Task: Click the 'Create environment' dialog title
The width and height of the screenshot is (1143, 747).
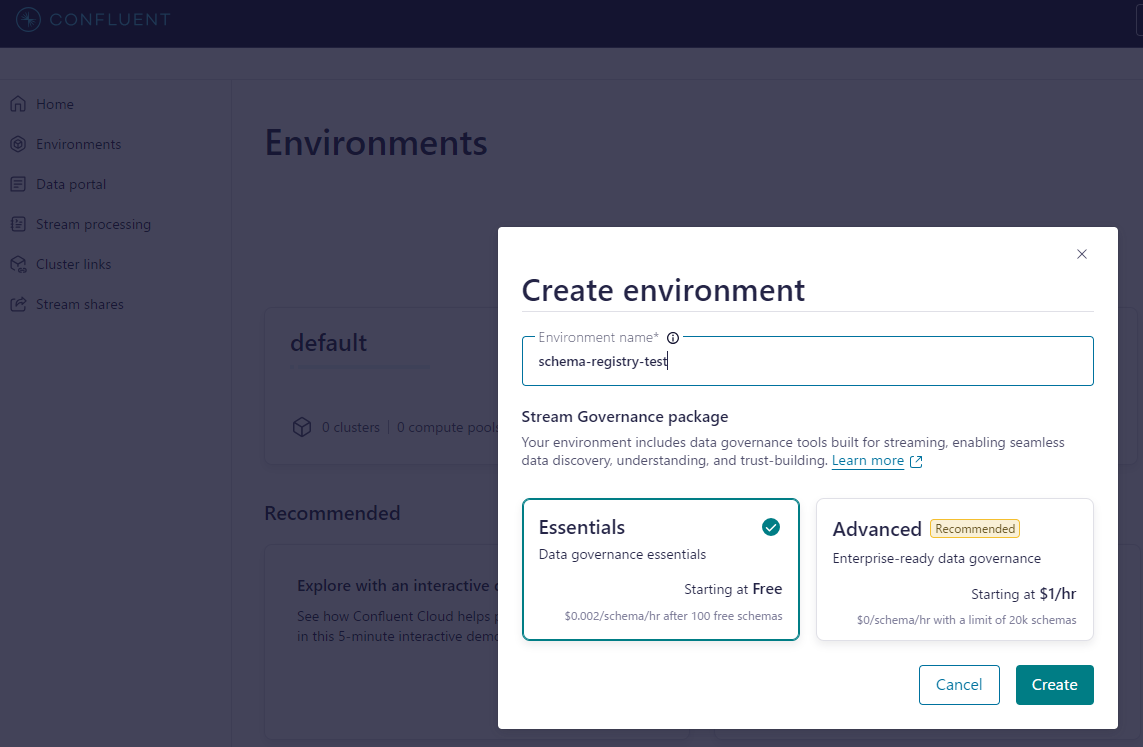Action: (x=663, y=291)
